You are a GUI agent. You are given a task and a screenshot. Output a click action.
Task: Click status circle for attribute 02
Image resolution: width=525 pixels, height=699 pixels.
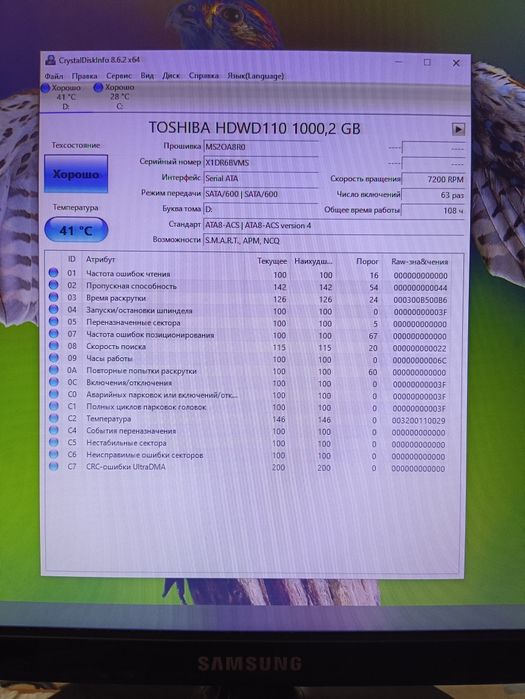53,285
